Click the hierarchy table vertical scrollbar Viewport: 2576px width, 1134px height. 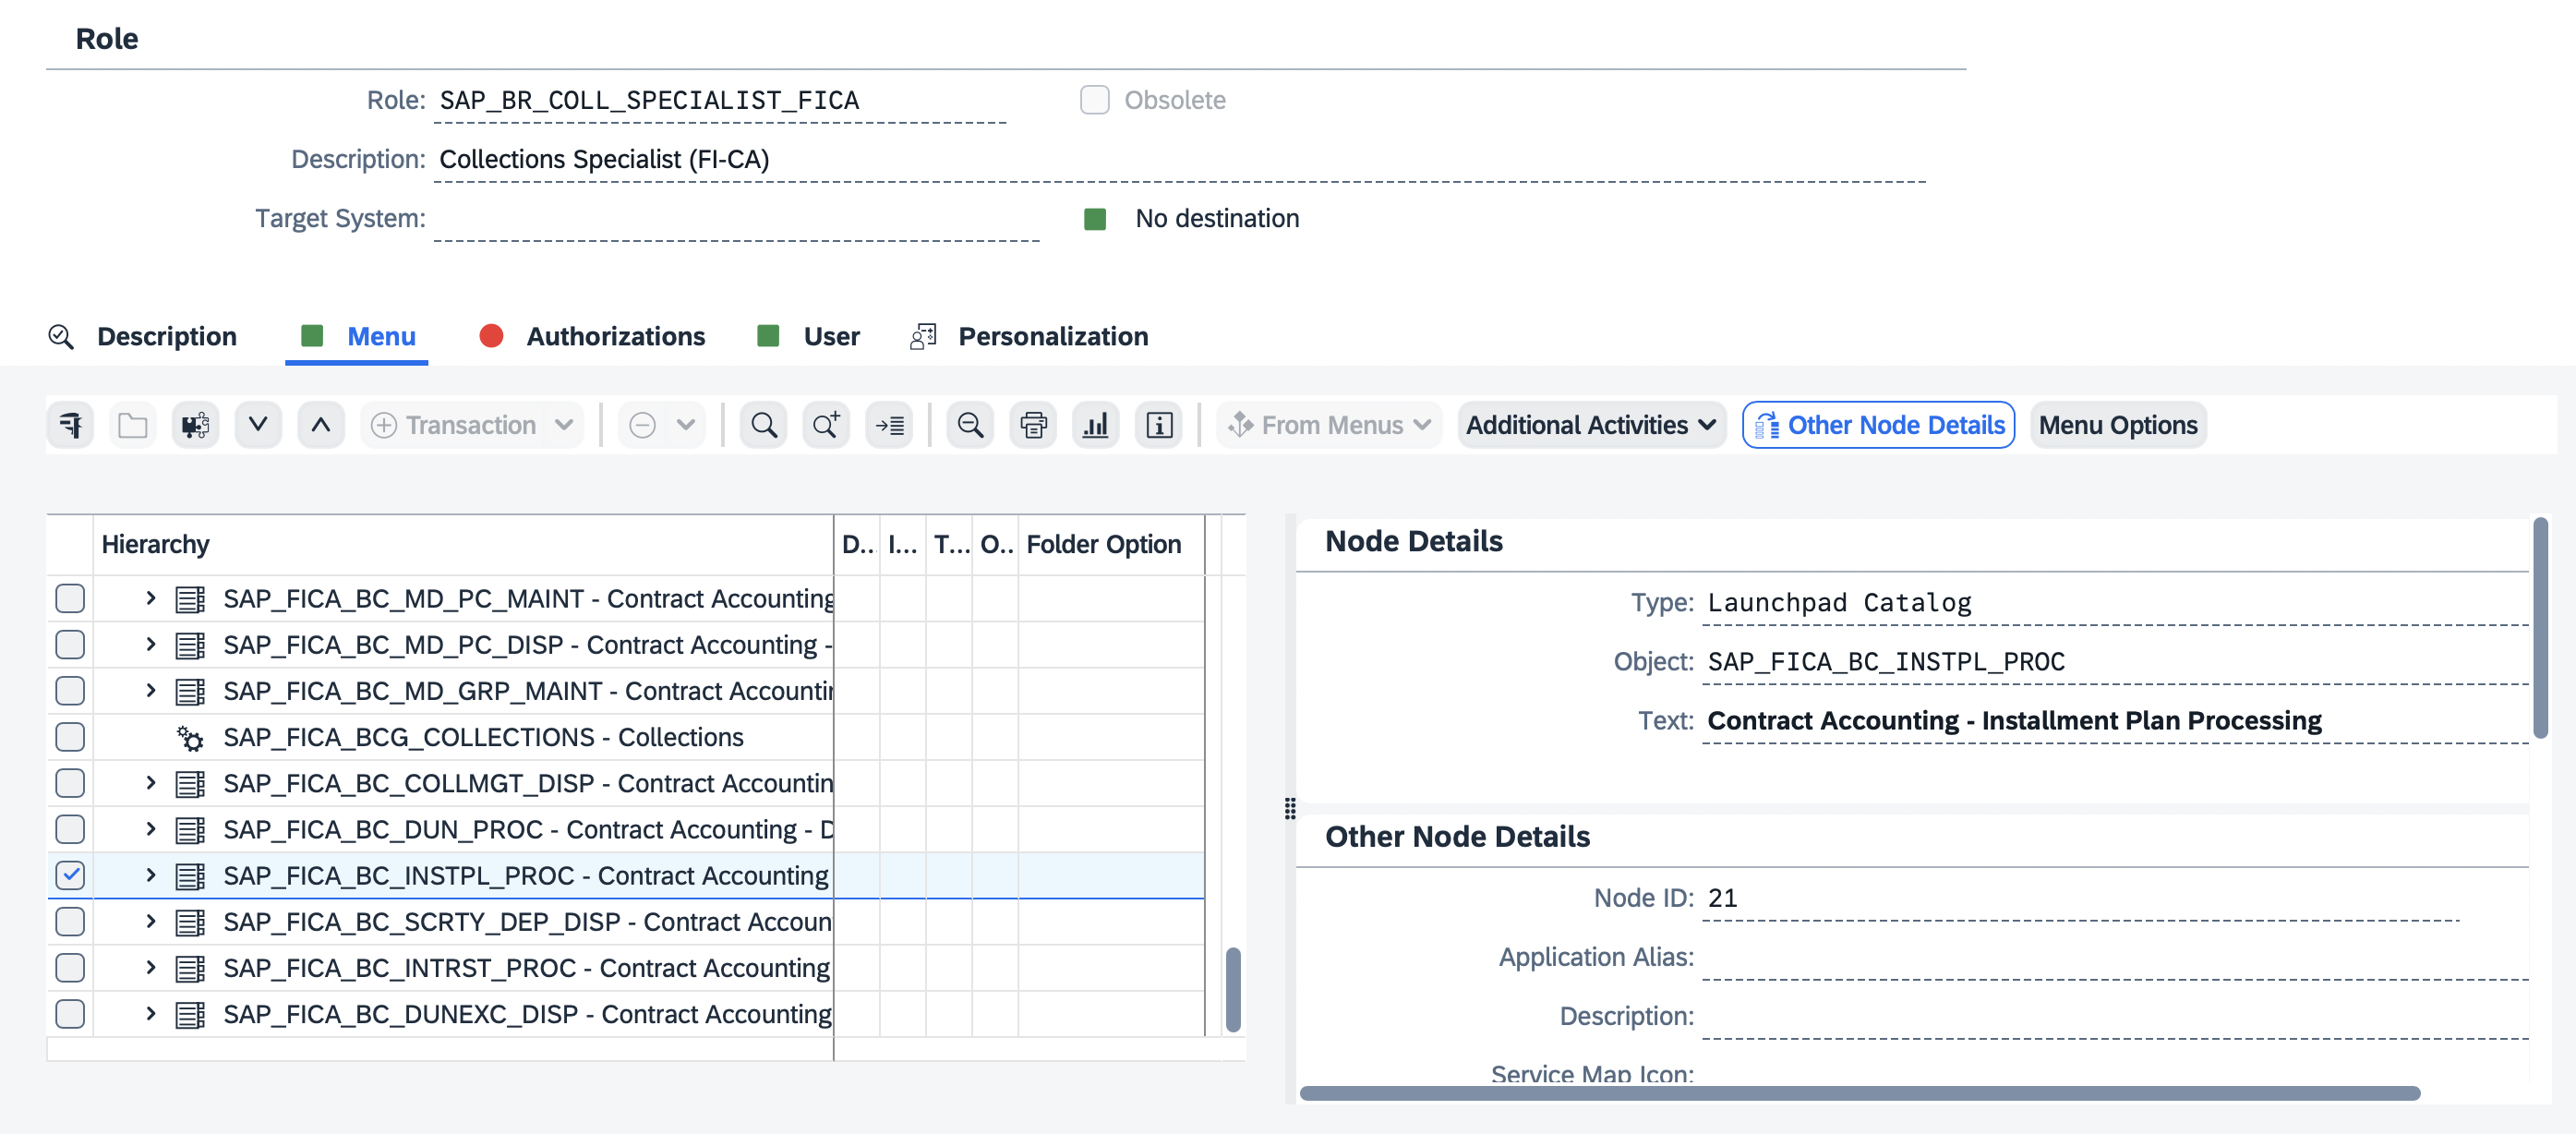point(1233,989)
